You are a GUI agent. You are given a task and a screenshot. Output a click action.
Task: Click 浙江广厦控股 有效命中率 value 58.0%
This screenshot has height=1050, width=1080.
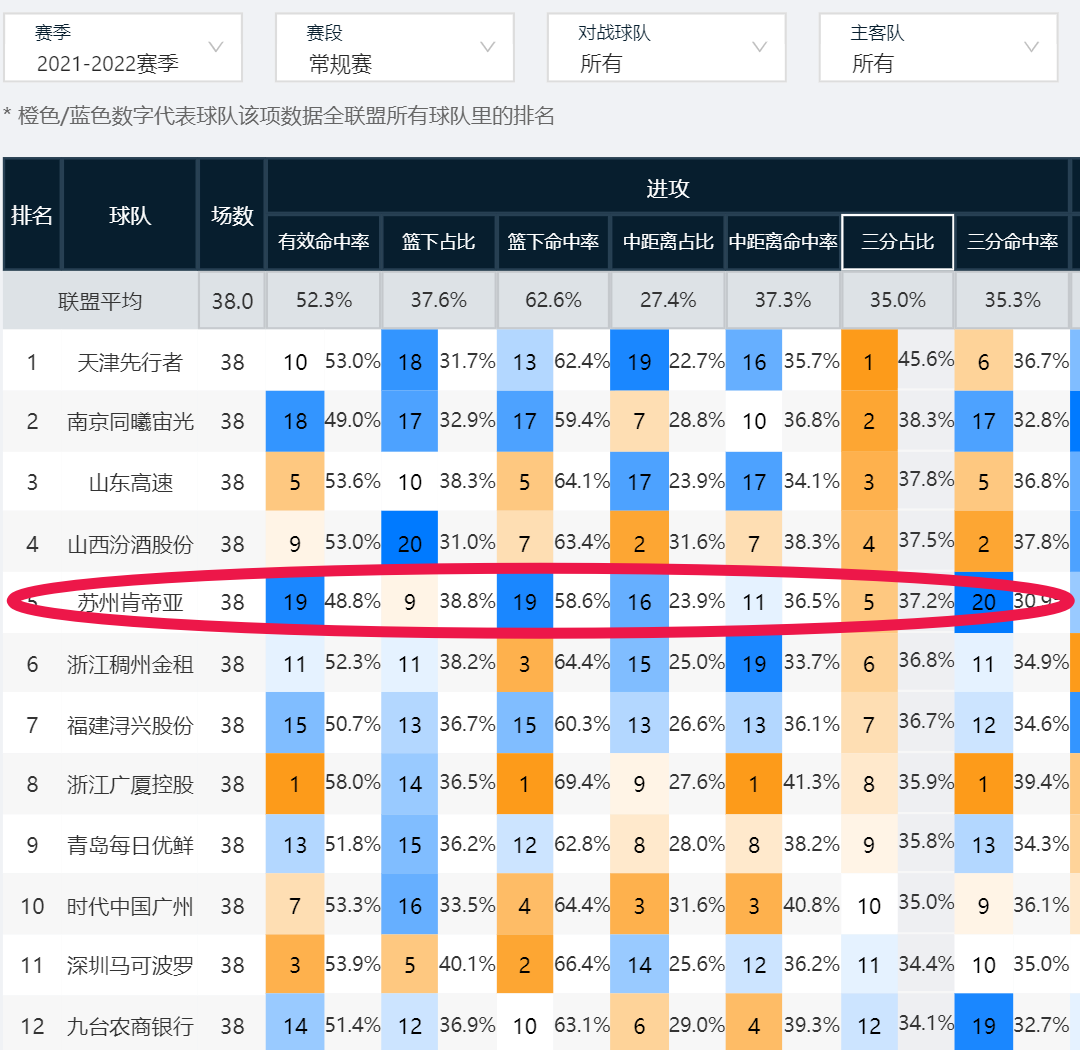[x=353, y=782]
